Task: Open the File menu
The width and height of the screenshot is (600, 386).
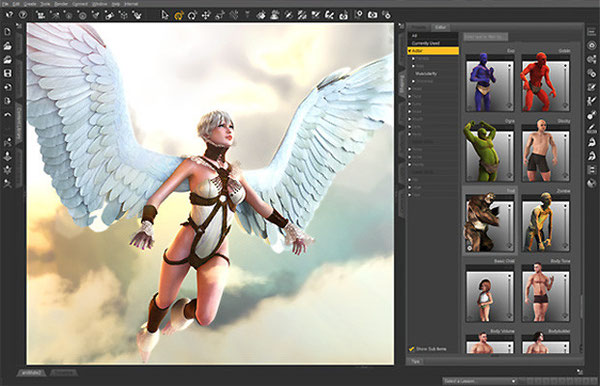Action: tap(5, 4)
